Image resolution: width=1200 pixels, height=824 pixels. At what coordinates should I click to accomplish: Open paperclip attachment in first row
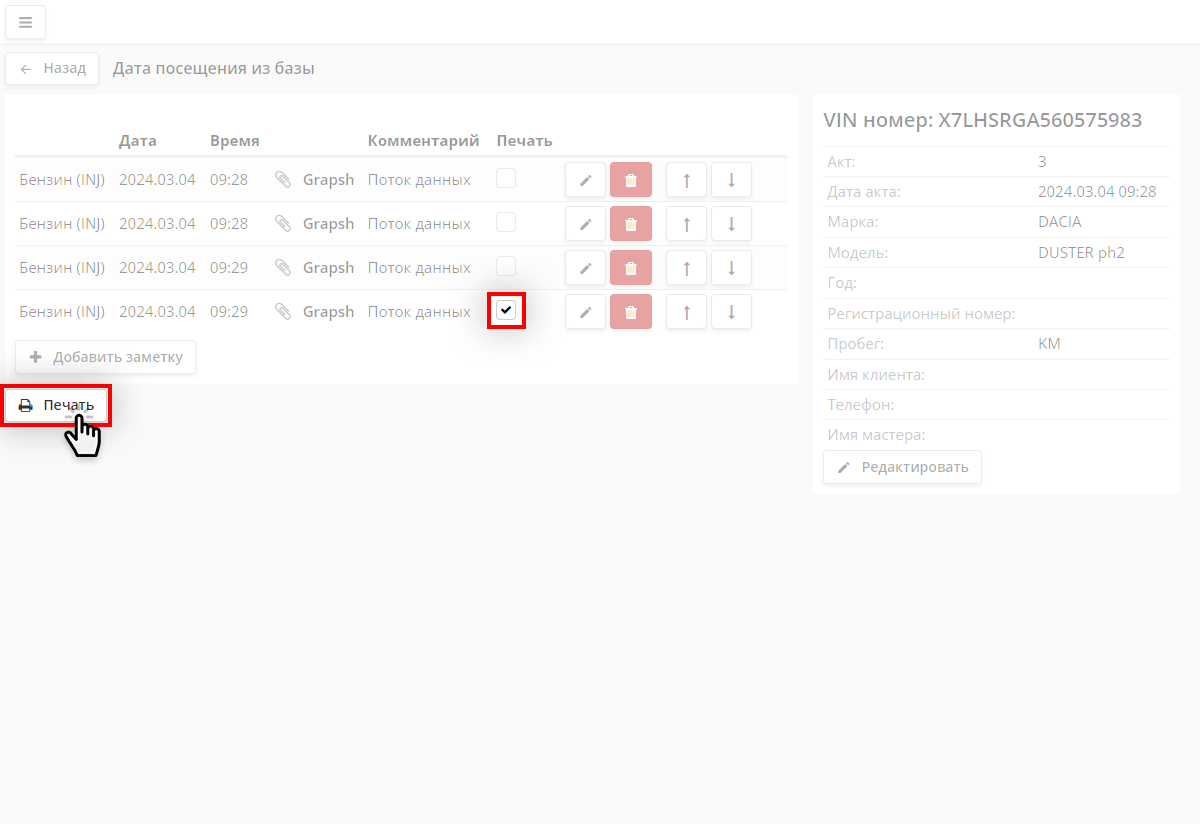(283, 180)
